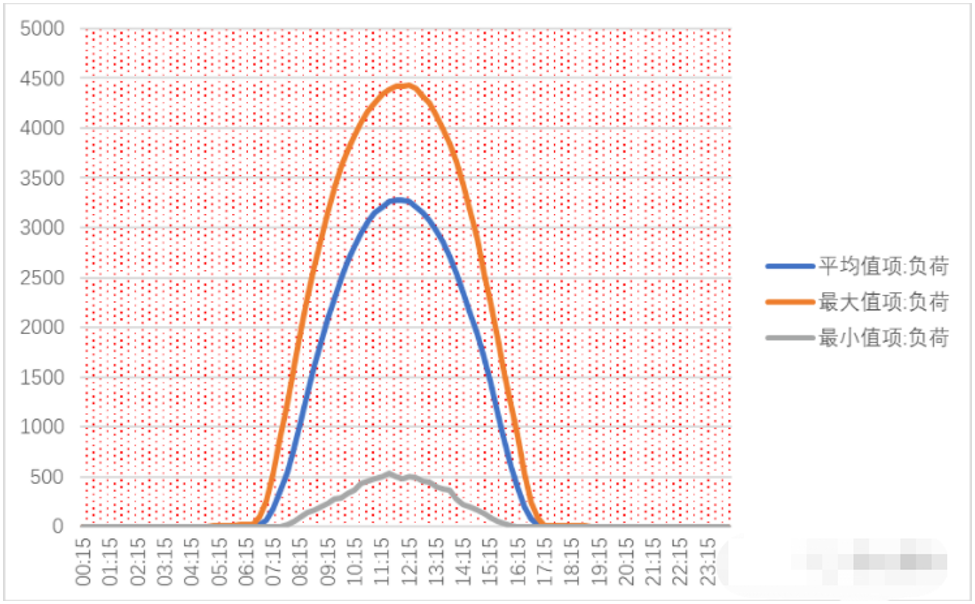Click the 08:15 time axis label
The image size is (975, 604).
pos(300,562)
